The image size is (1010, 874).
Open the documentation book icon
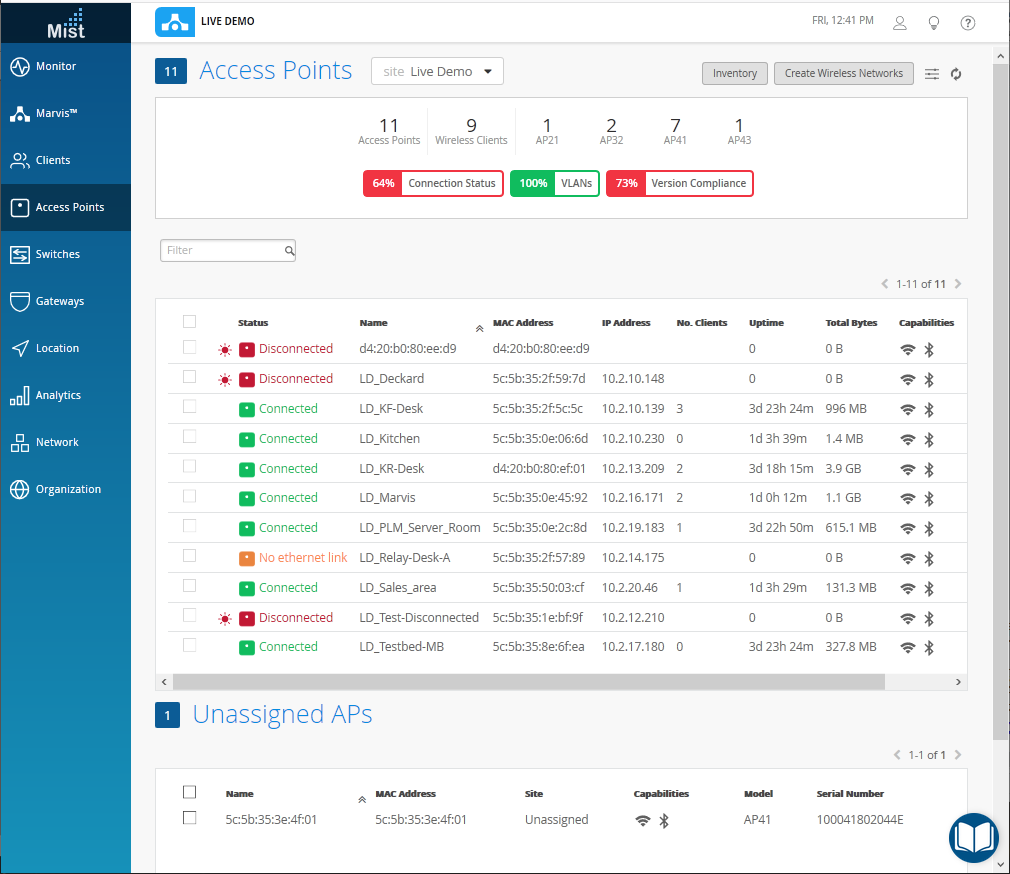point(974,837)
